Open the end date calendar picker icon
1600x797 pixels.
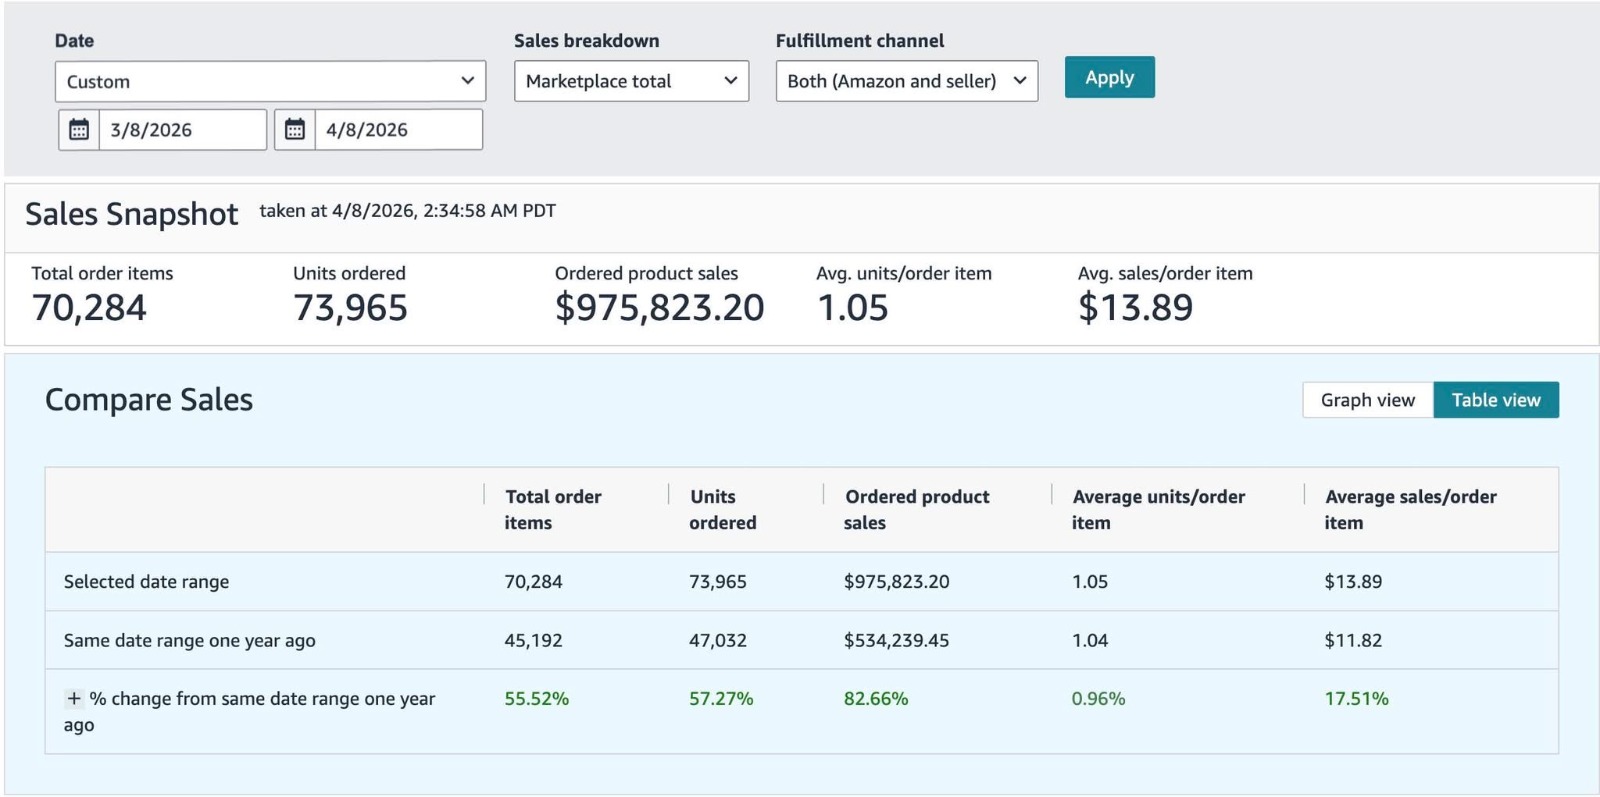point(295,130)
